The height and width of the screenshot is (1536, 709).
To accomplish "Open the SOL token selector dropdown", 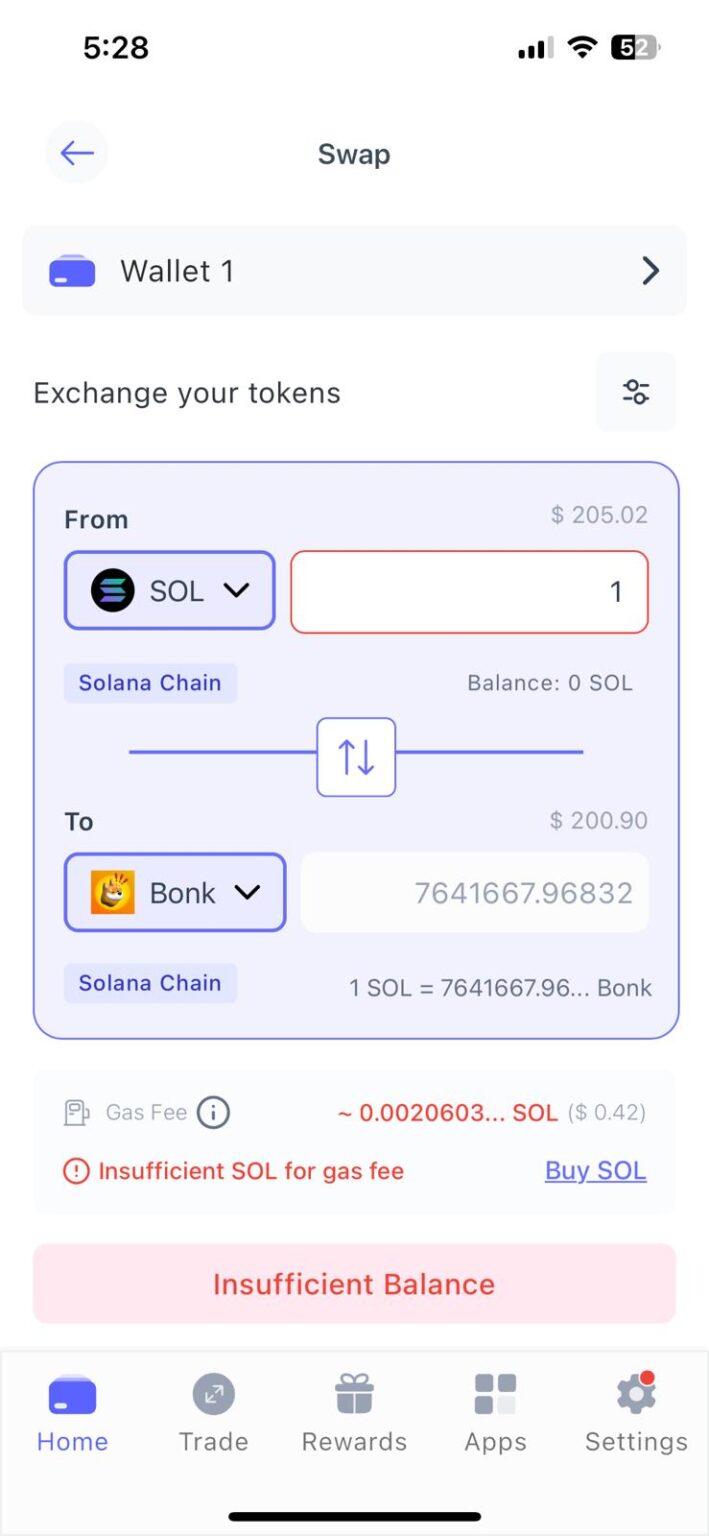I will (x=169, y=591).
